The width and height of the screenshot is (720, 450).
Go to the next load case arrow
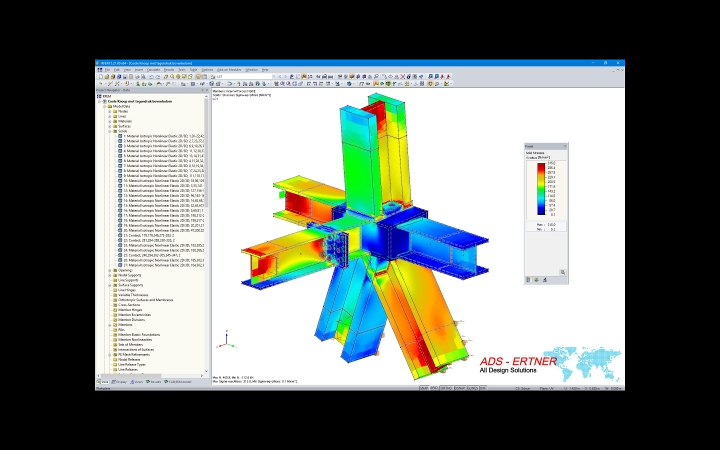285,77
